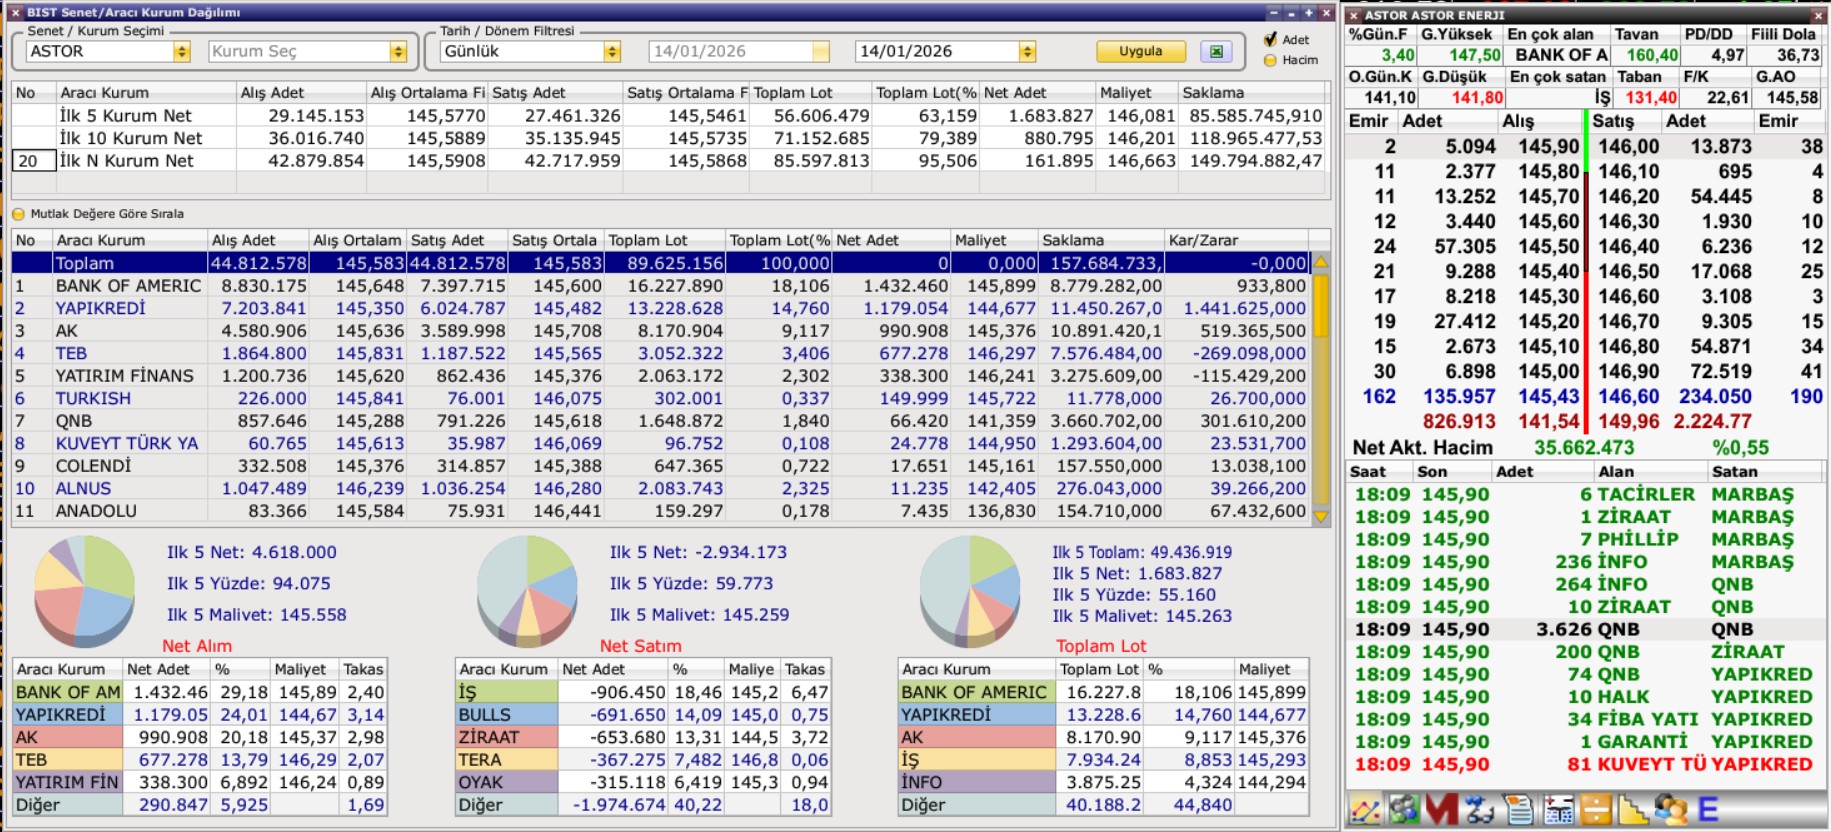Open the ASTOR stock selection dropdown
Screen dimensions: 1831x832
[181, 51]
